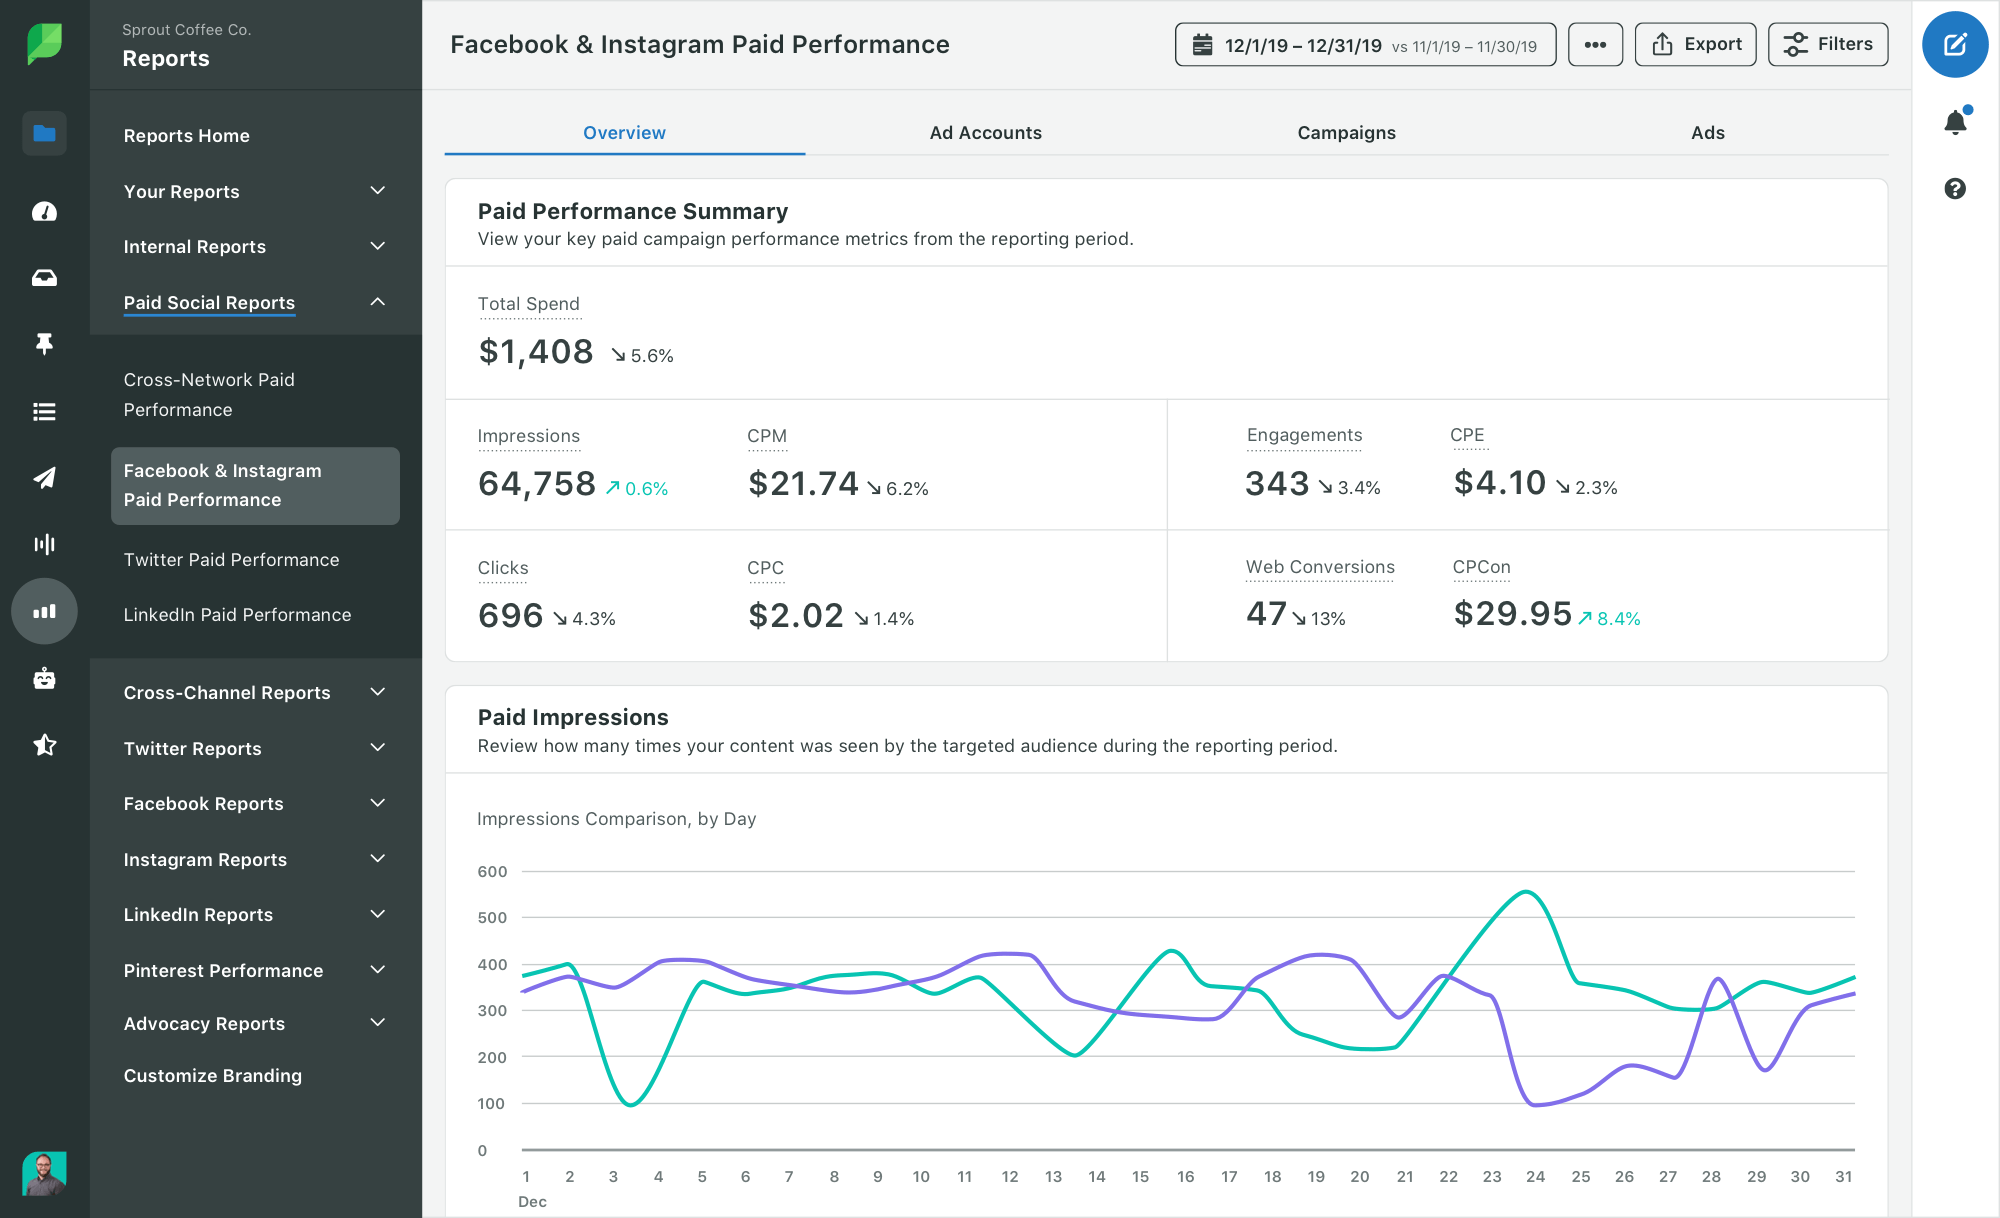
Task: Open the bot automation icon
Action: pyautogui.click(x=44, y=678)
